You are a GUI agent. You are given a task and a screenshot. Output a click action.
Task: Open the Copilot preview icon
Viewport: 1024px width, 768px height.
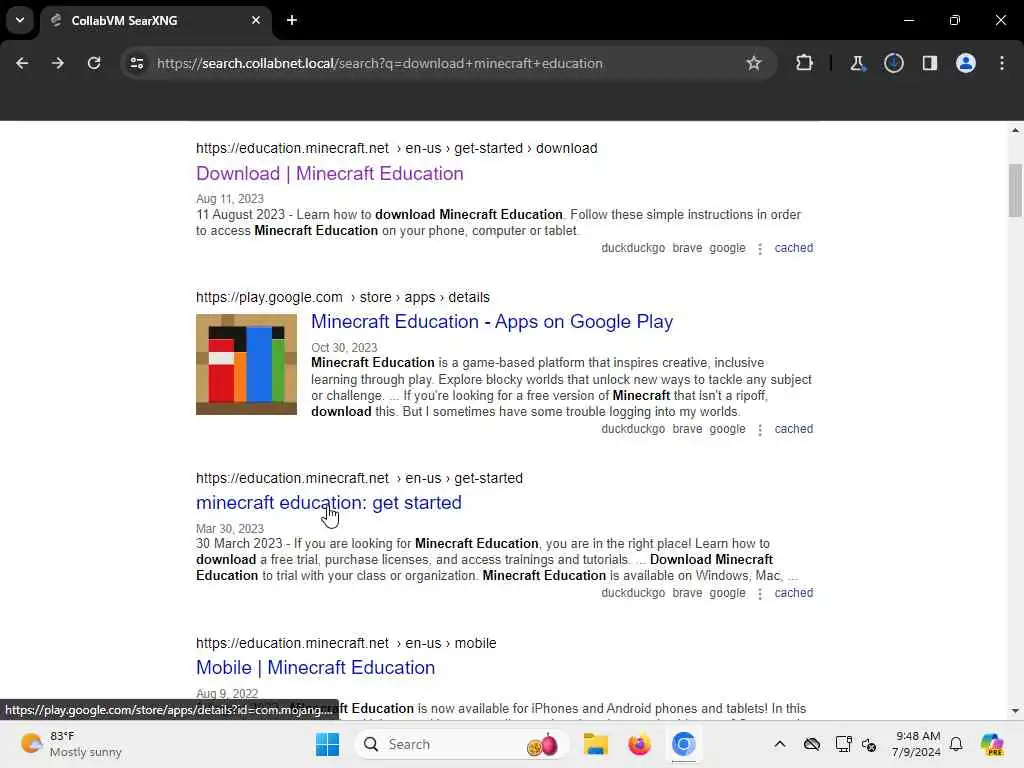[991, 744]
